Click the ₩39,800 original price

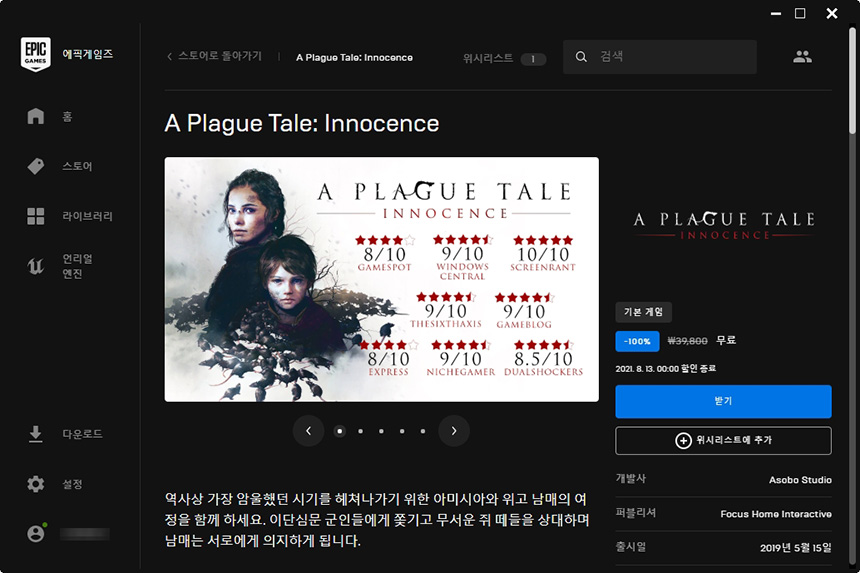pyautogui.click(x=687, y=341)
